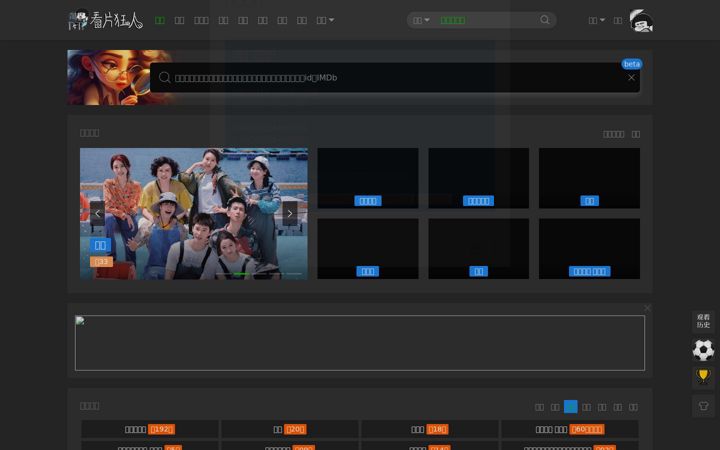Show the next carousel slide
The image size is (720, 450).
point(290,214)
